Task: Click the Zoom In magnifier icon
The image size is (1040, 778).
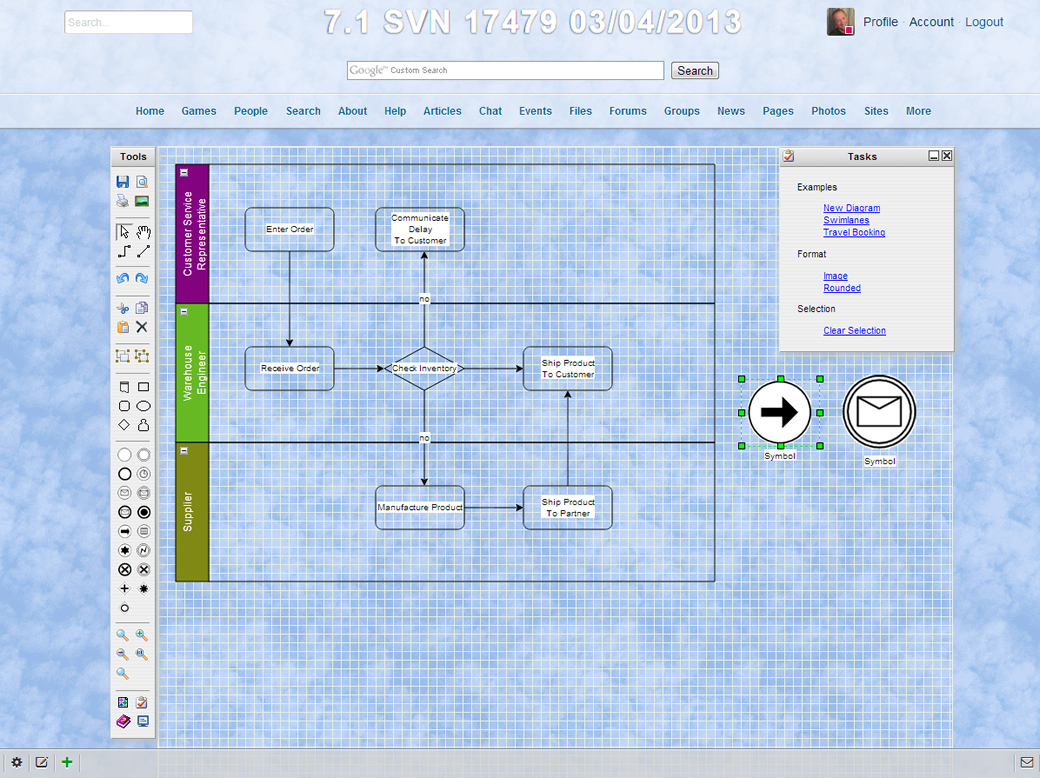Action: [x=142, y=635]
